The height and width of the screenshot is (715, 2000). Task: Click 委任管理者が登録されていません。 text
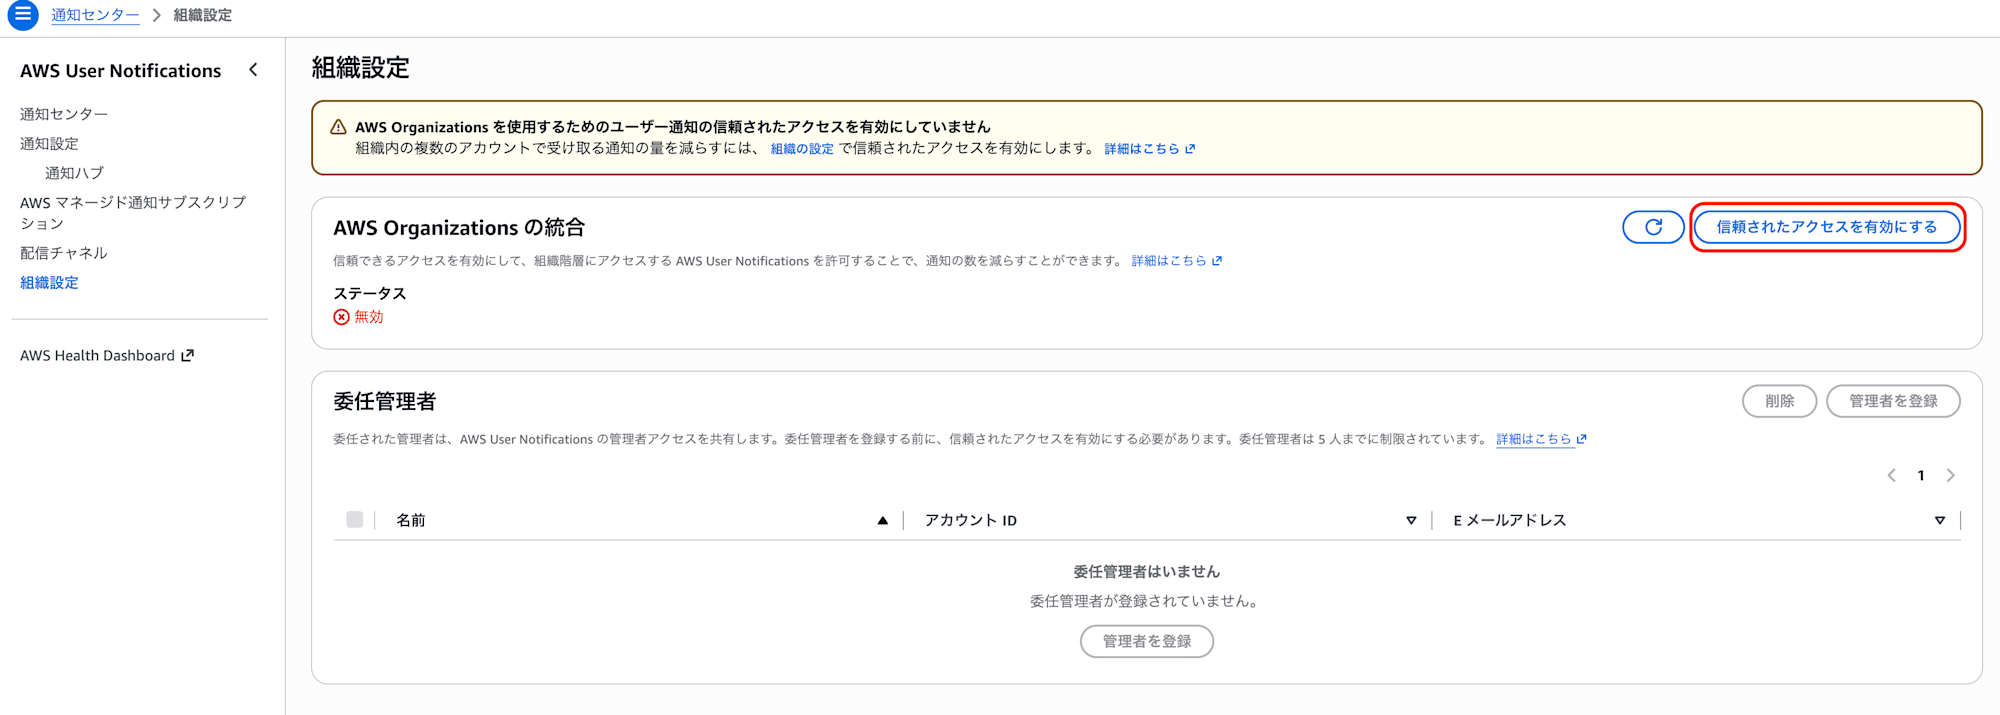(1147, 601)
